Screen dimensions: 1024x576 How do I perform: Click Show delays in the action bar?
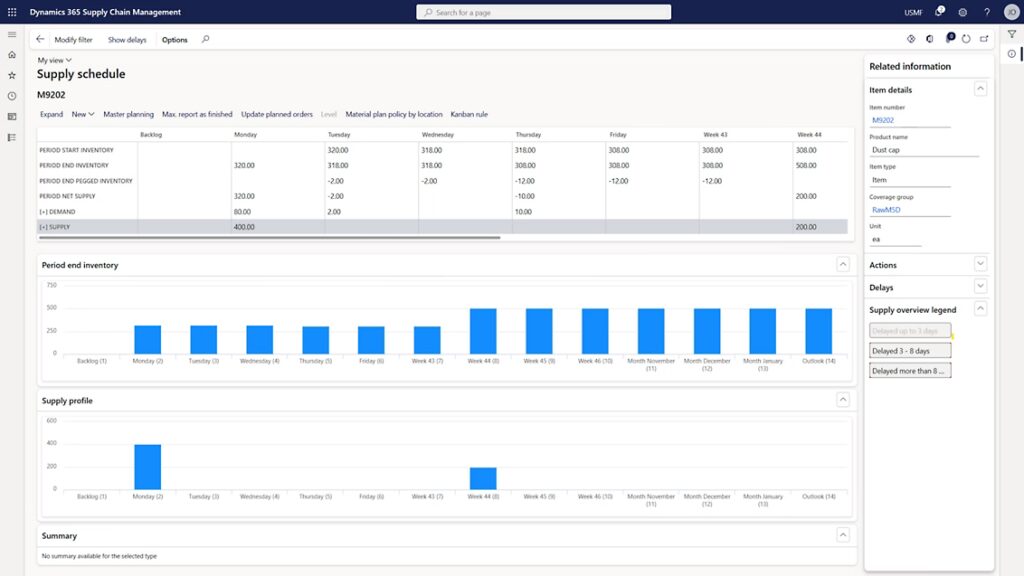pos(127,40)
